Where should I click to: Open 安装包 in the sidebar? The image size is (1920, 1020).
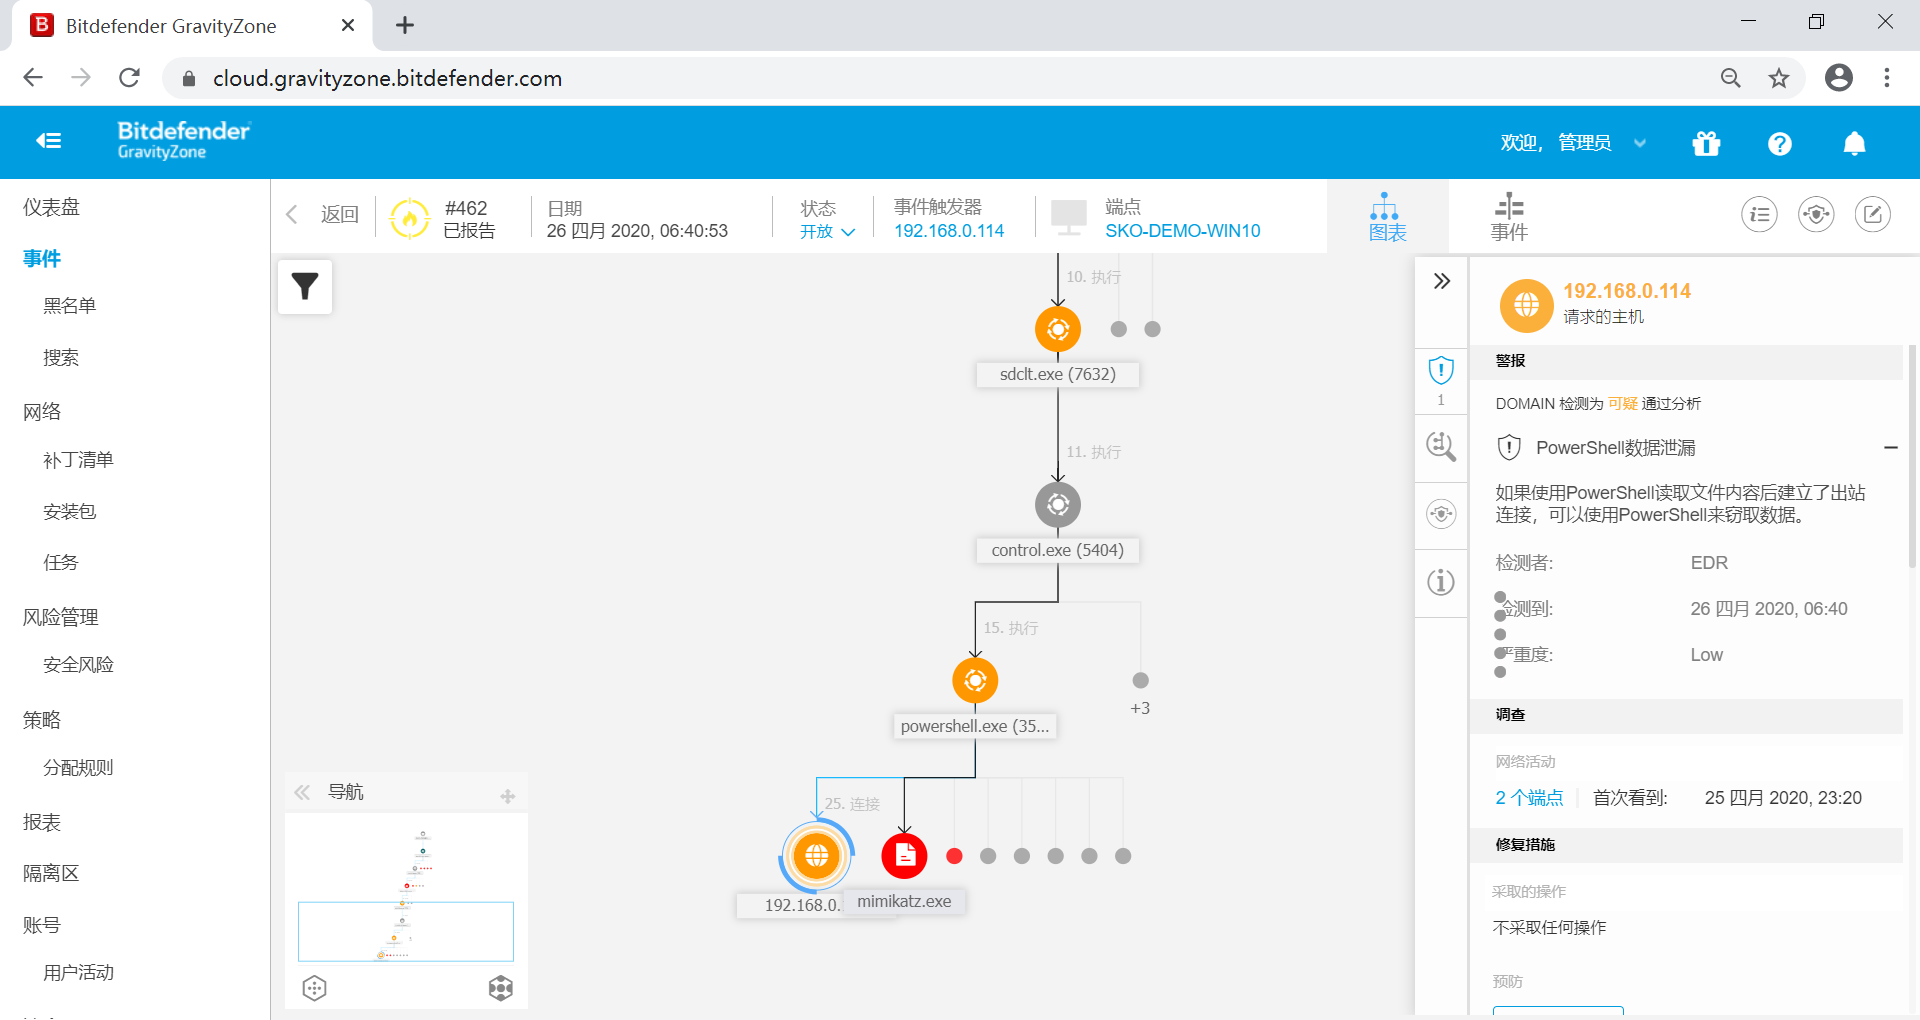(x=69, y=512)
